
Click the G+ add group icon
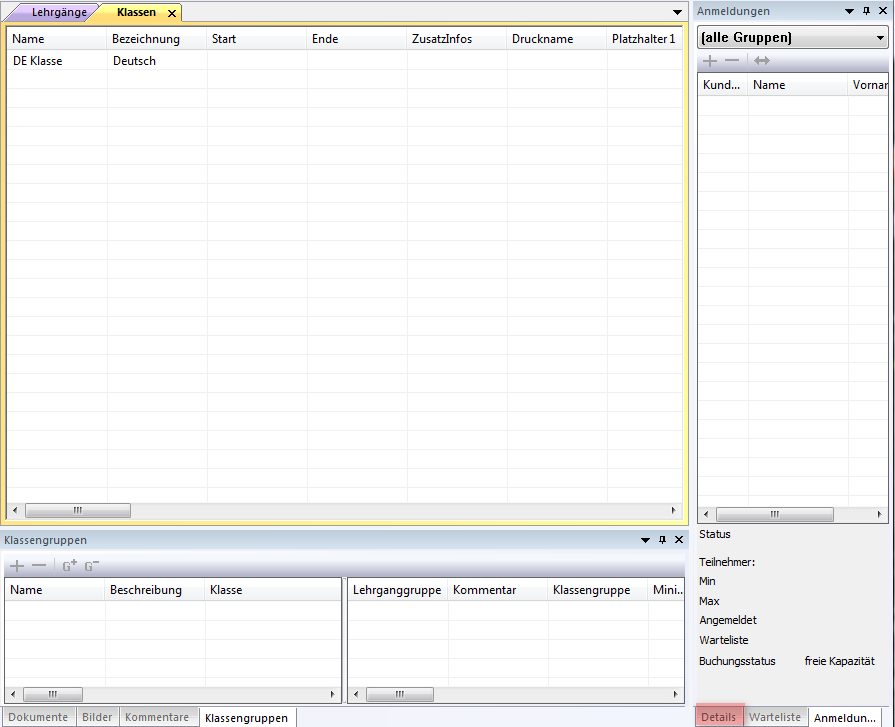(69, 566)
